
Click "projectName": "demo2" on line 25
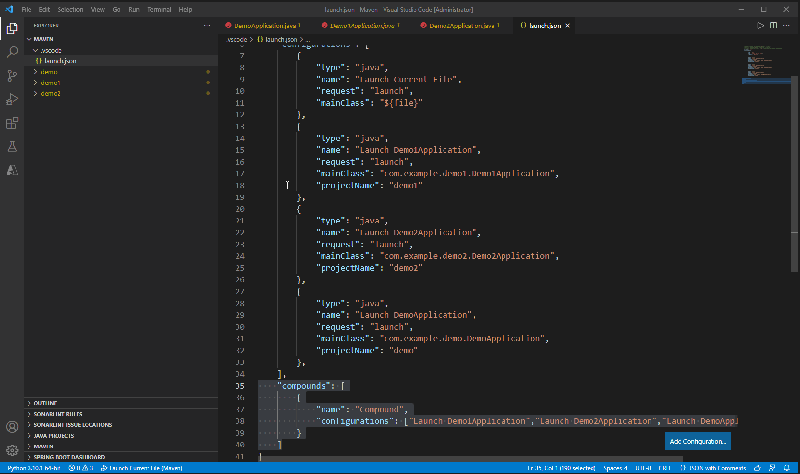point(369,268)
